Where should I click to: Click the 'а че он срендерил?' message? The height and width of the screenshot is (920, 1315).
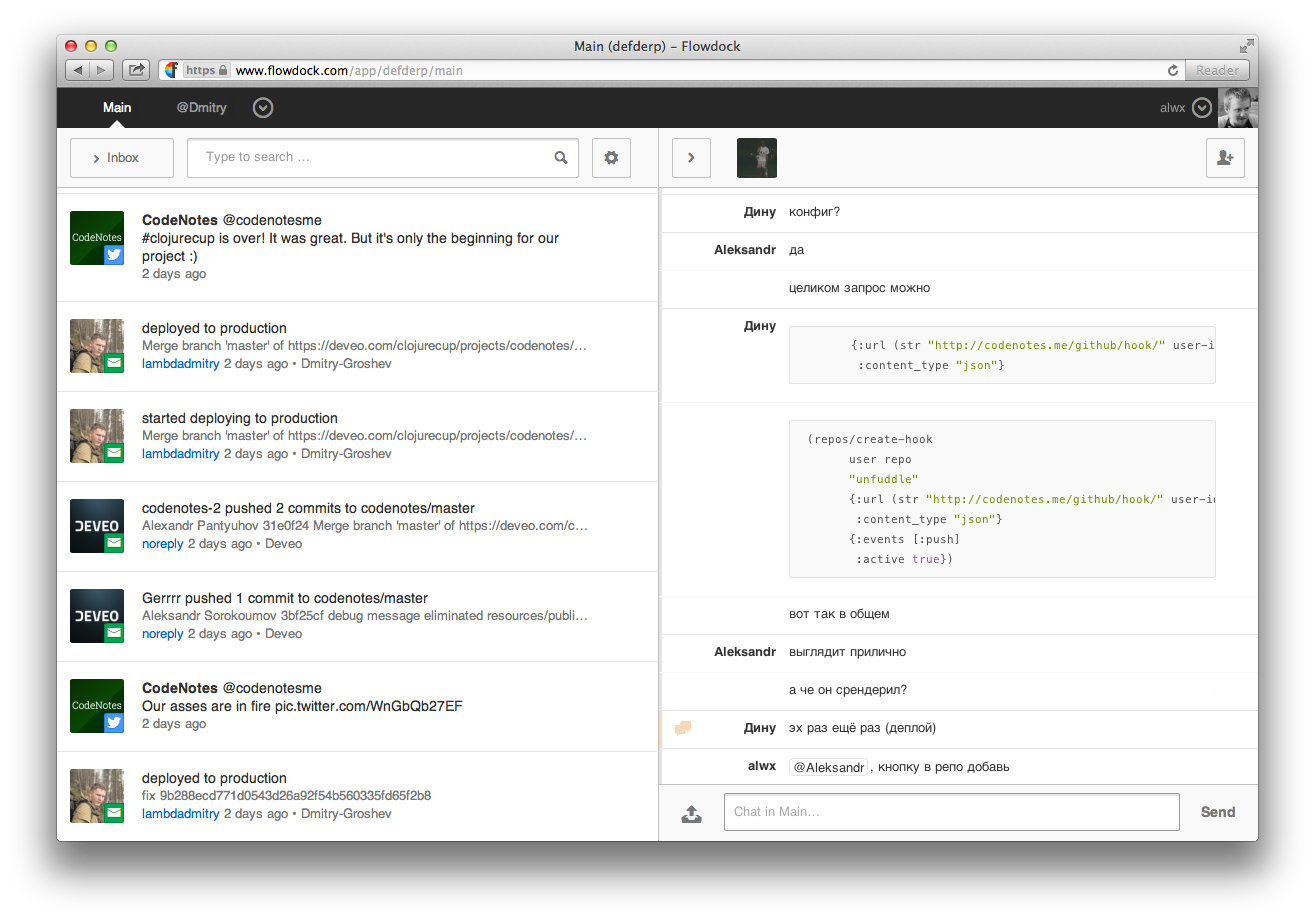[848, 690]
